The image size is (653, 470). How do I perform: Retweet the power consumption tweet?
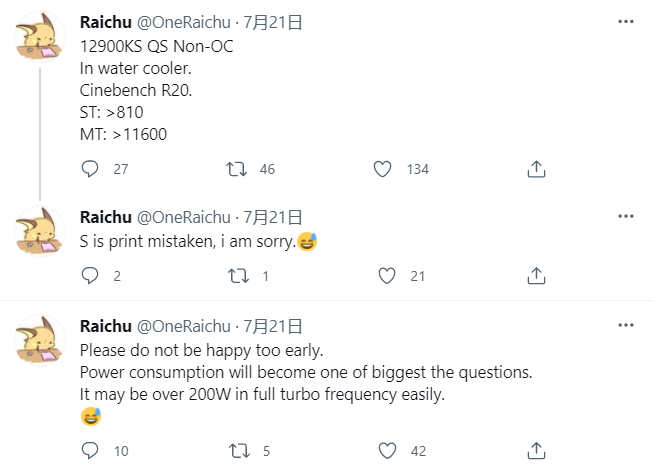point(239,451)
